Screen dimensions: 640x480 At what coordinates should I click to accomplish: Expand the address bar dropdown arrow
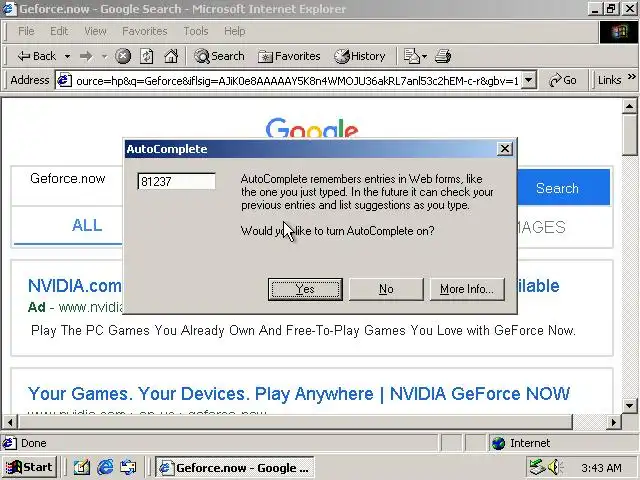pyautogui.click(x=529, y=80)
